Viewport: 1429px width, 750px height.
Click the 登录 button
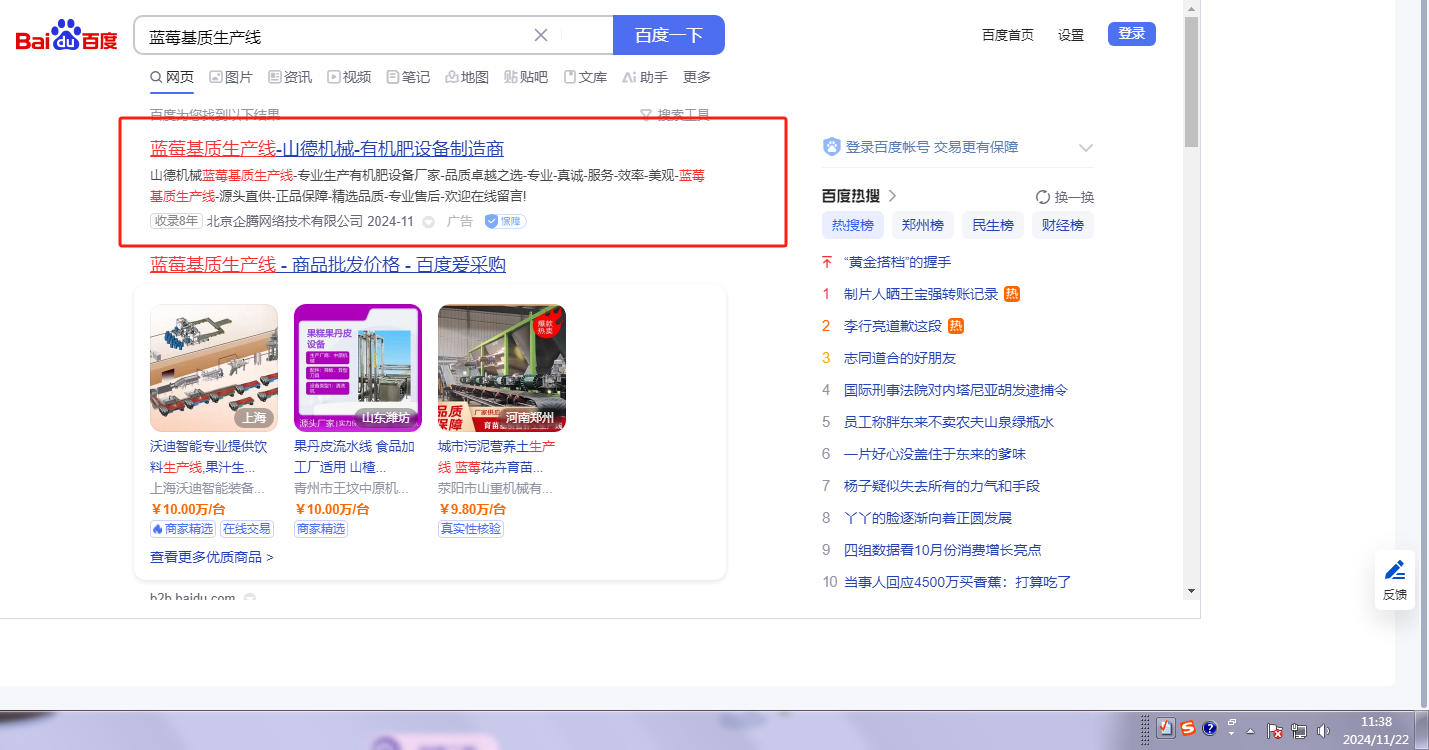coord(1131,34)
